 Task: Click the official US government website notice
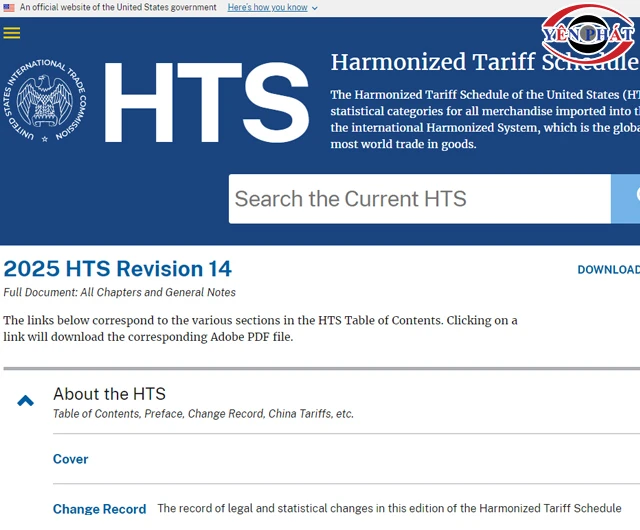tap(118, 8)
